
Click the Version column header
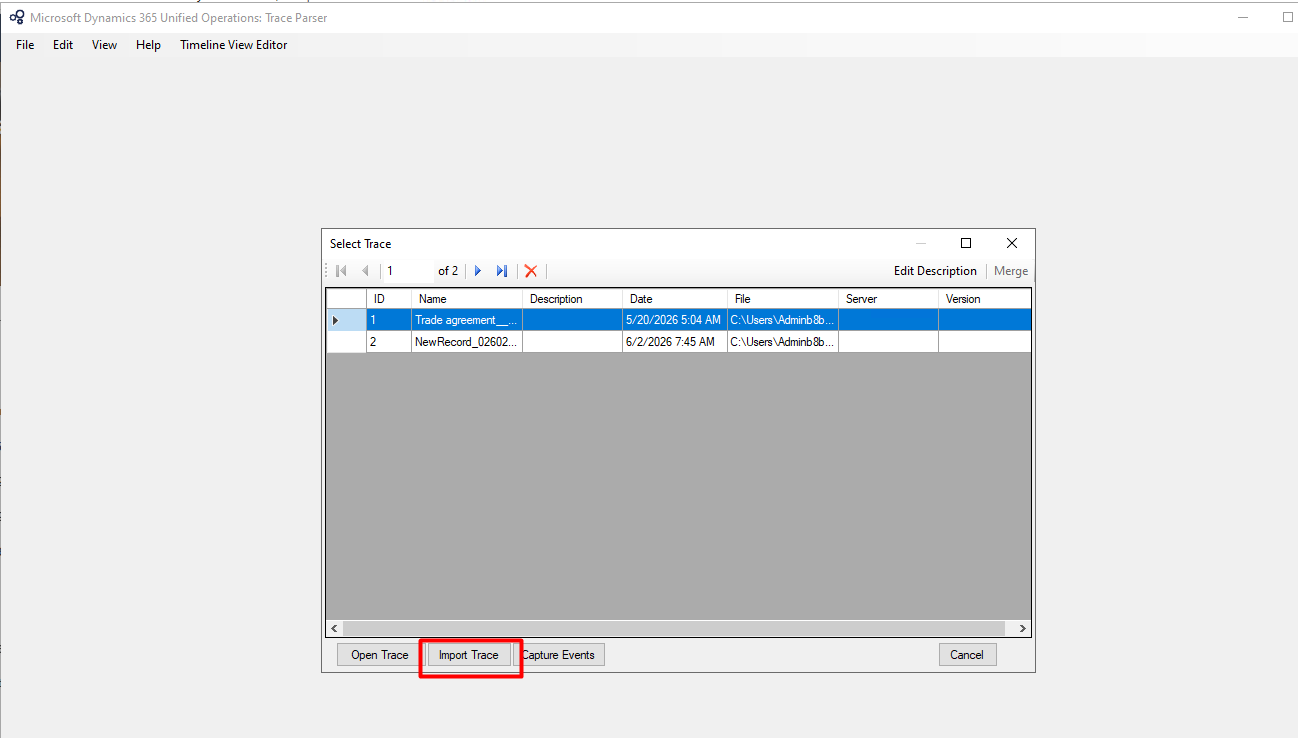pos(984,299)
